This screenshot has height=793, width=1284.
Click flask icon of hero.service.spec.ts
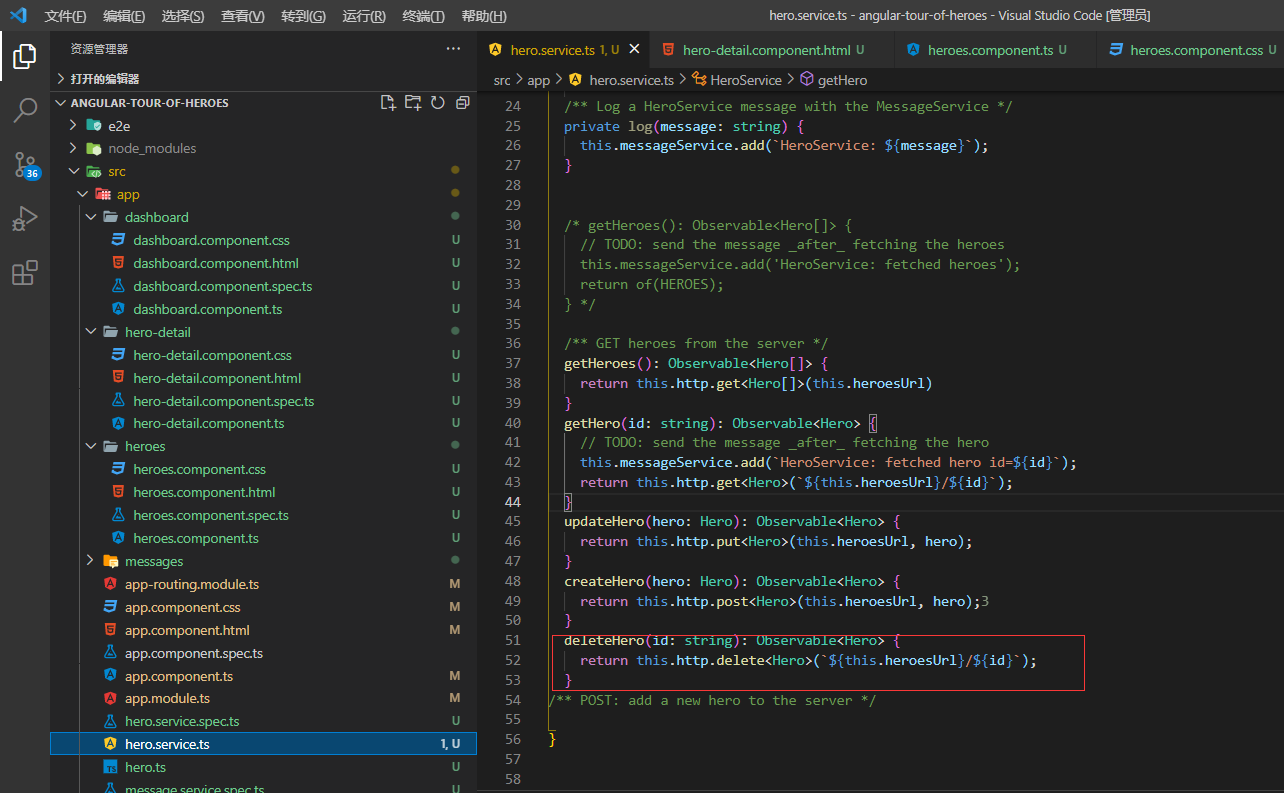(x=110, y=721)
